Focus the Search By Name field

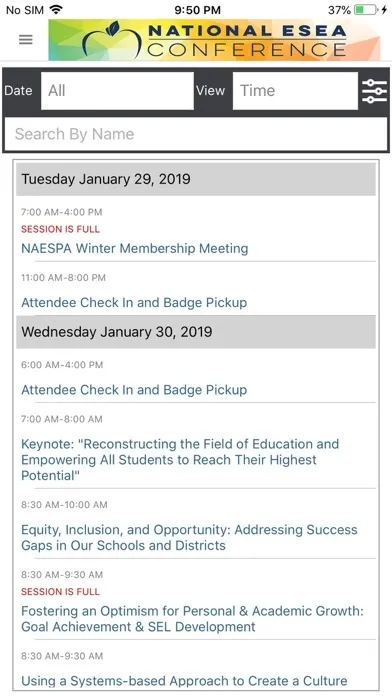point(196,134)
